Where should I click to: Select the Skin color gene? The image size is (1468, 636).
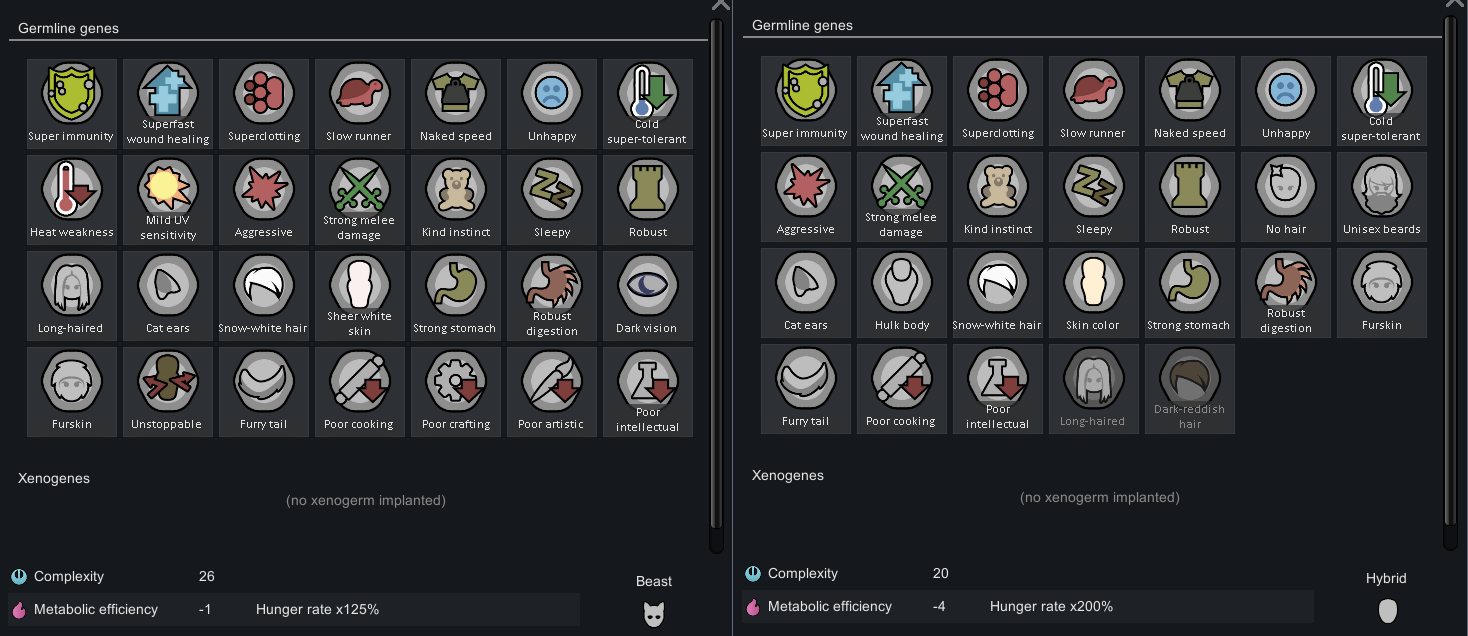tap(1094, 293)
